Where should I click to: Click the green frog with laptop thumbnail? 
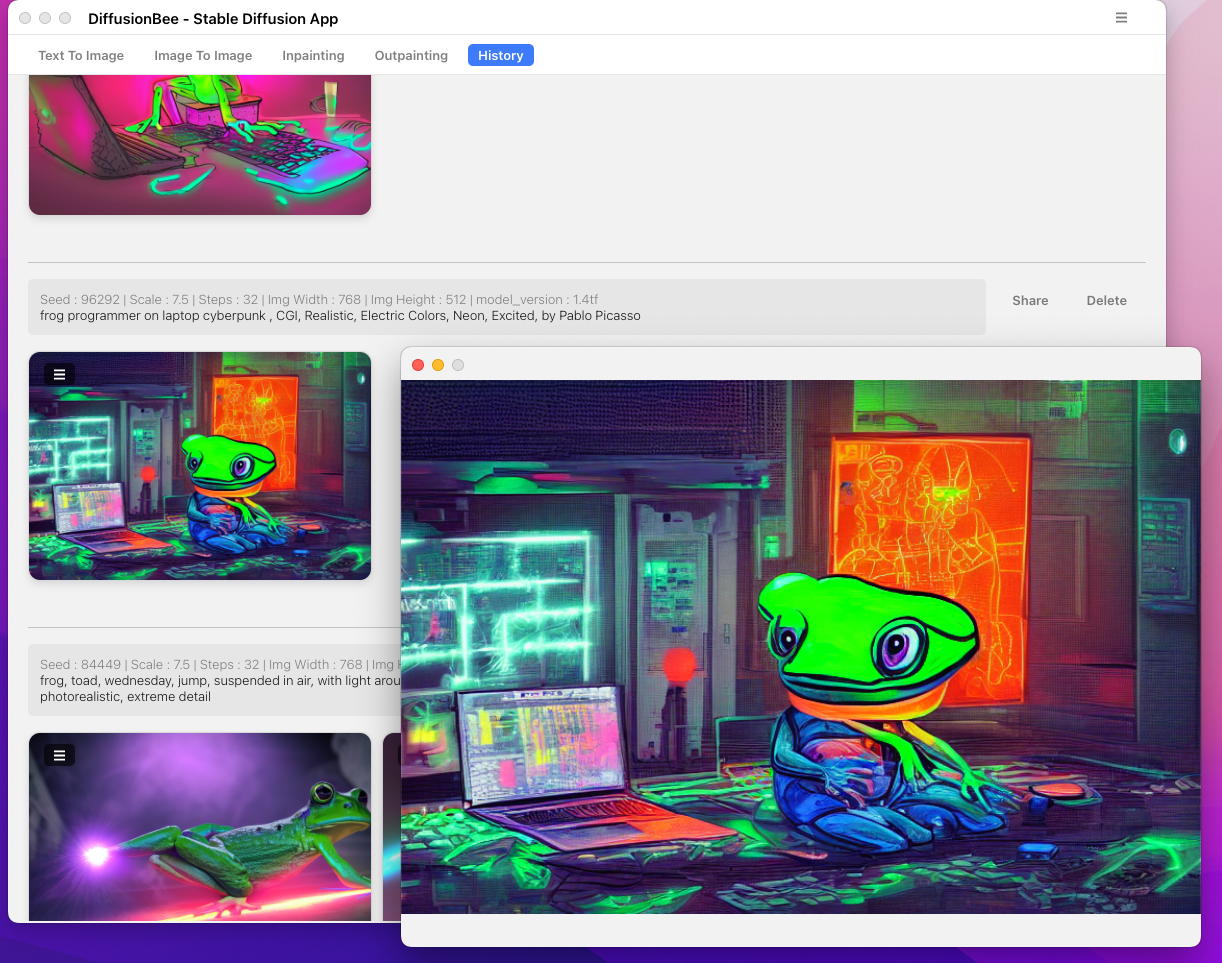click(200, 480)
